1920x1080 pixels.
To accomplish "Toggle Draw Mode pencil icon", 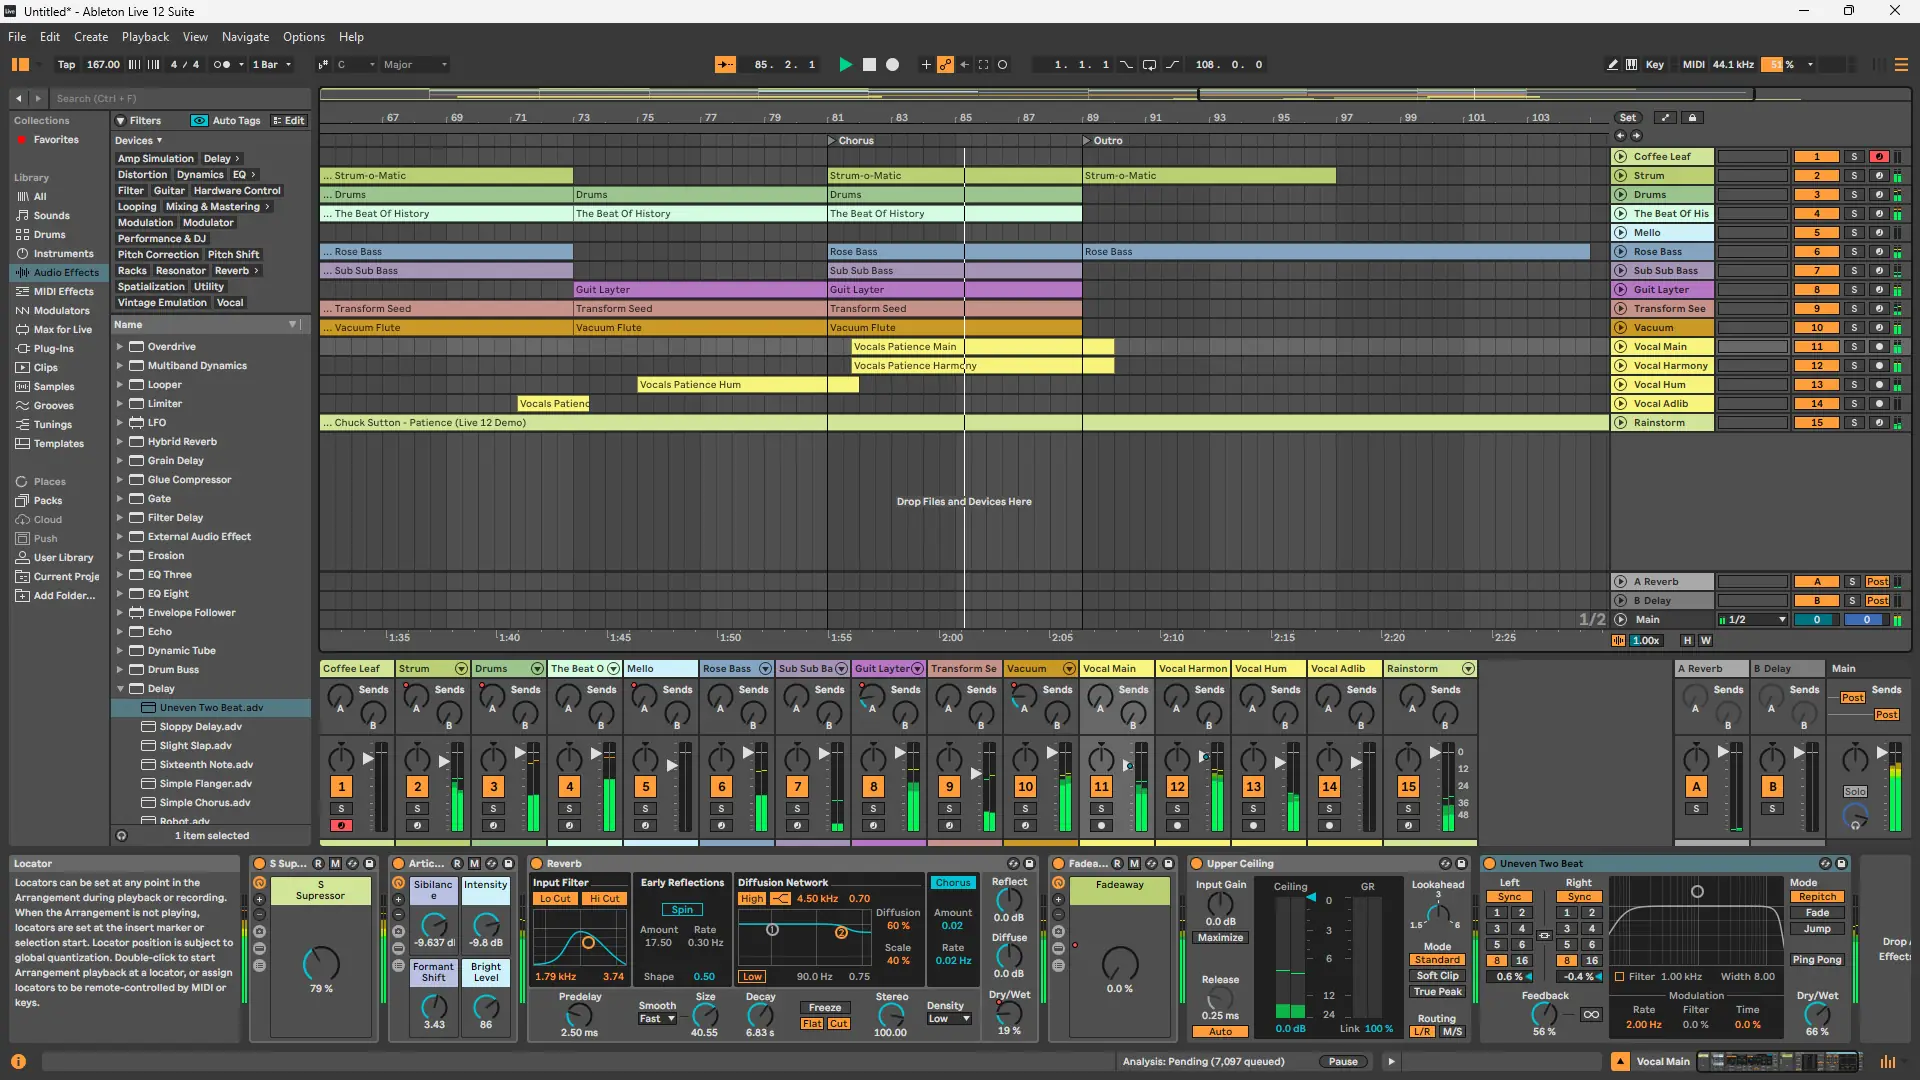I will tap(1612, 64).
